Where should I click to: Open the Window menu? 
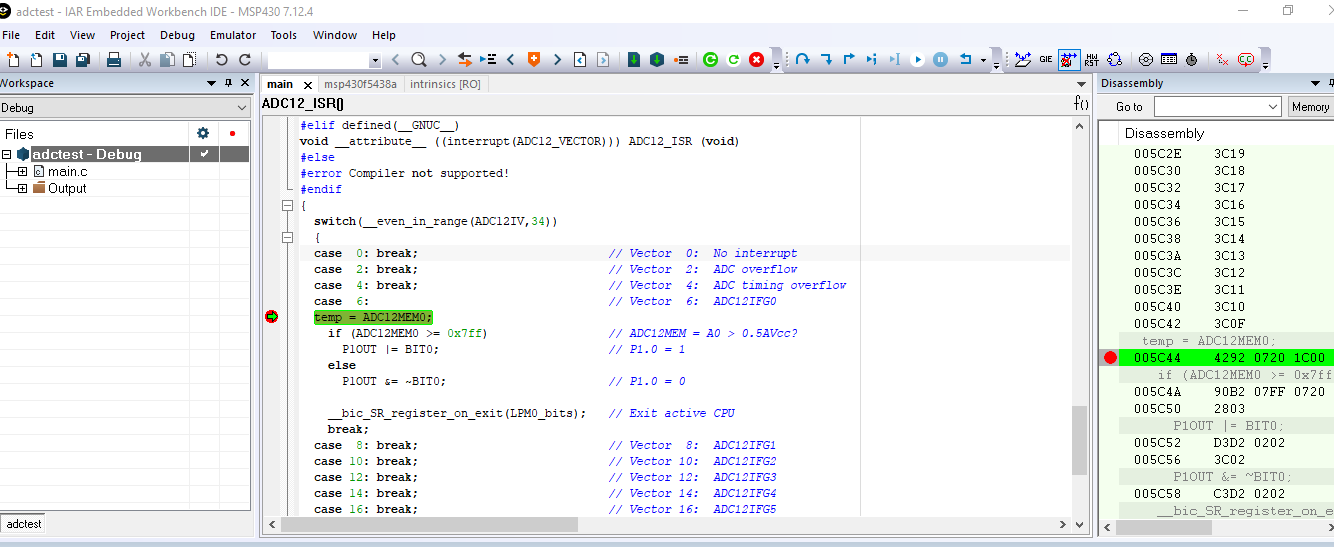pyautogui.click(x=335, y=35)
